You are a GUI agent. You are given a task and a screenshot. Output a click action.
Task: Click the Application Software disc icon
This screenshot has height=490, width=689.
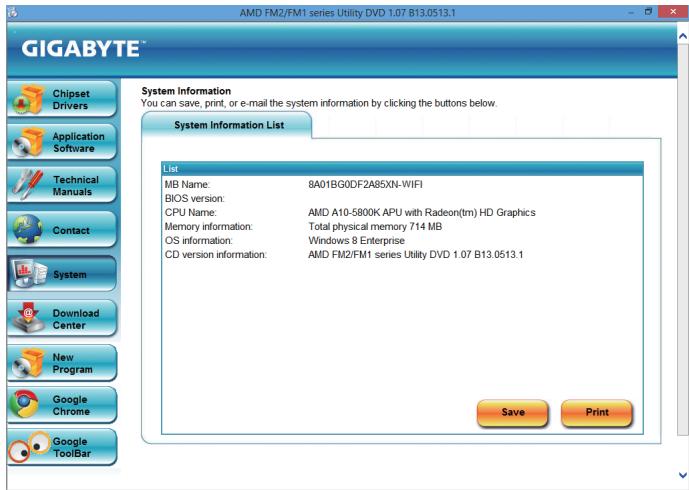click(x=29, y=142)
